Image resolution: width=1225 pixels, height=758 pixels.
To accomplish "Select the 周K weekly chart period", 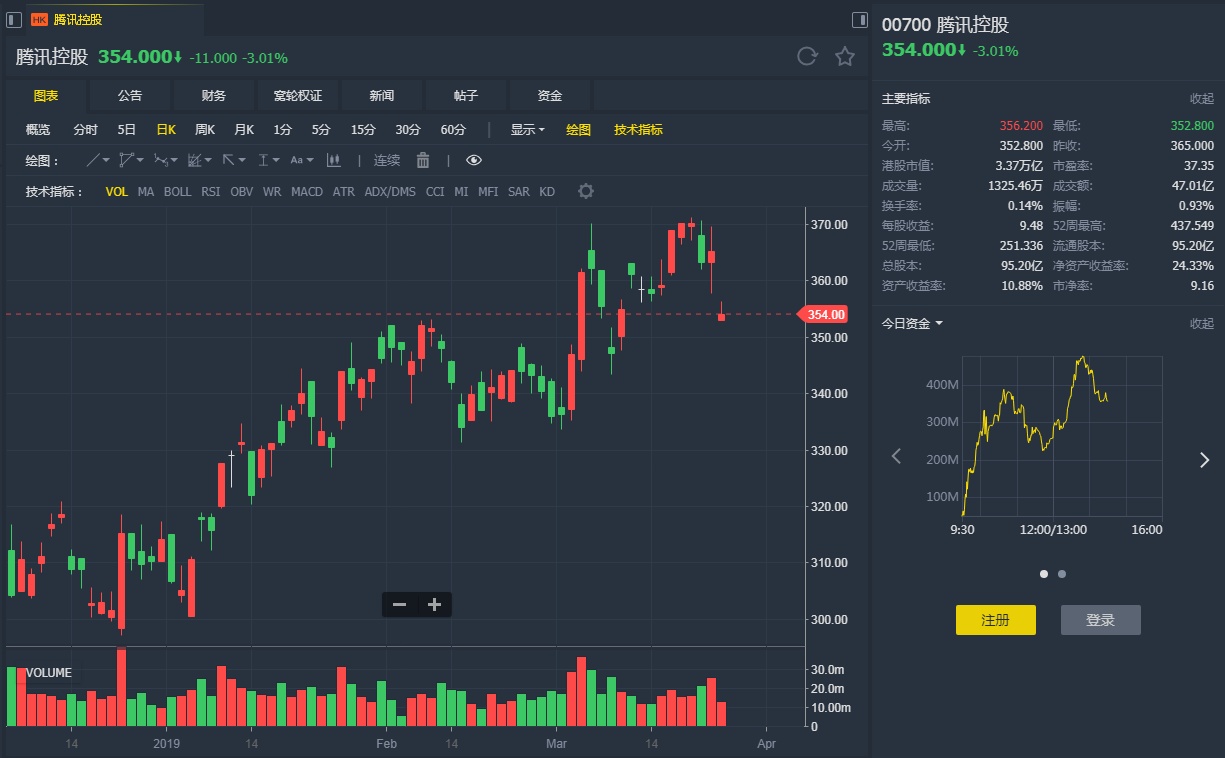I will tap(205, 129).
